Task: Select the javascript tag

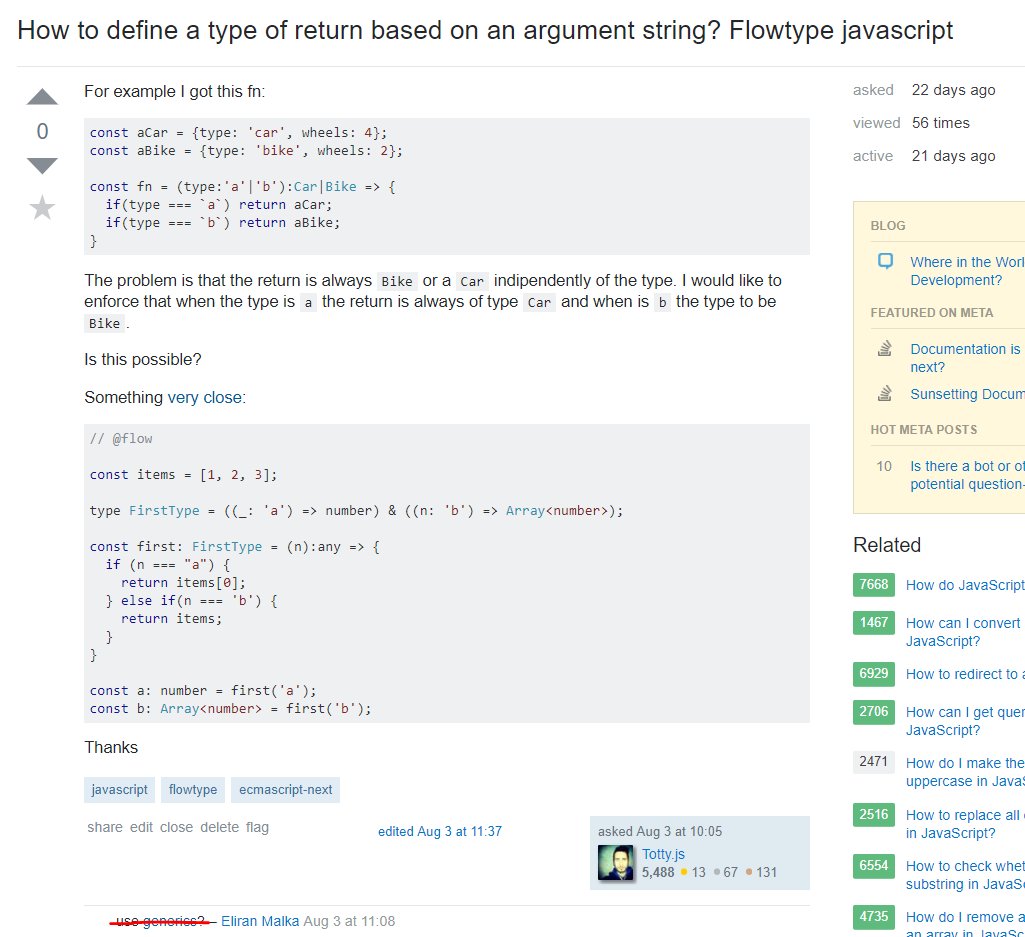Action: click(119, 790)
